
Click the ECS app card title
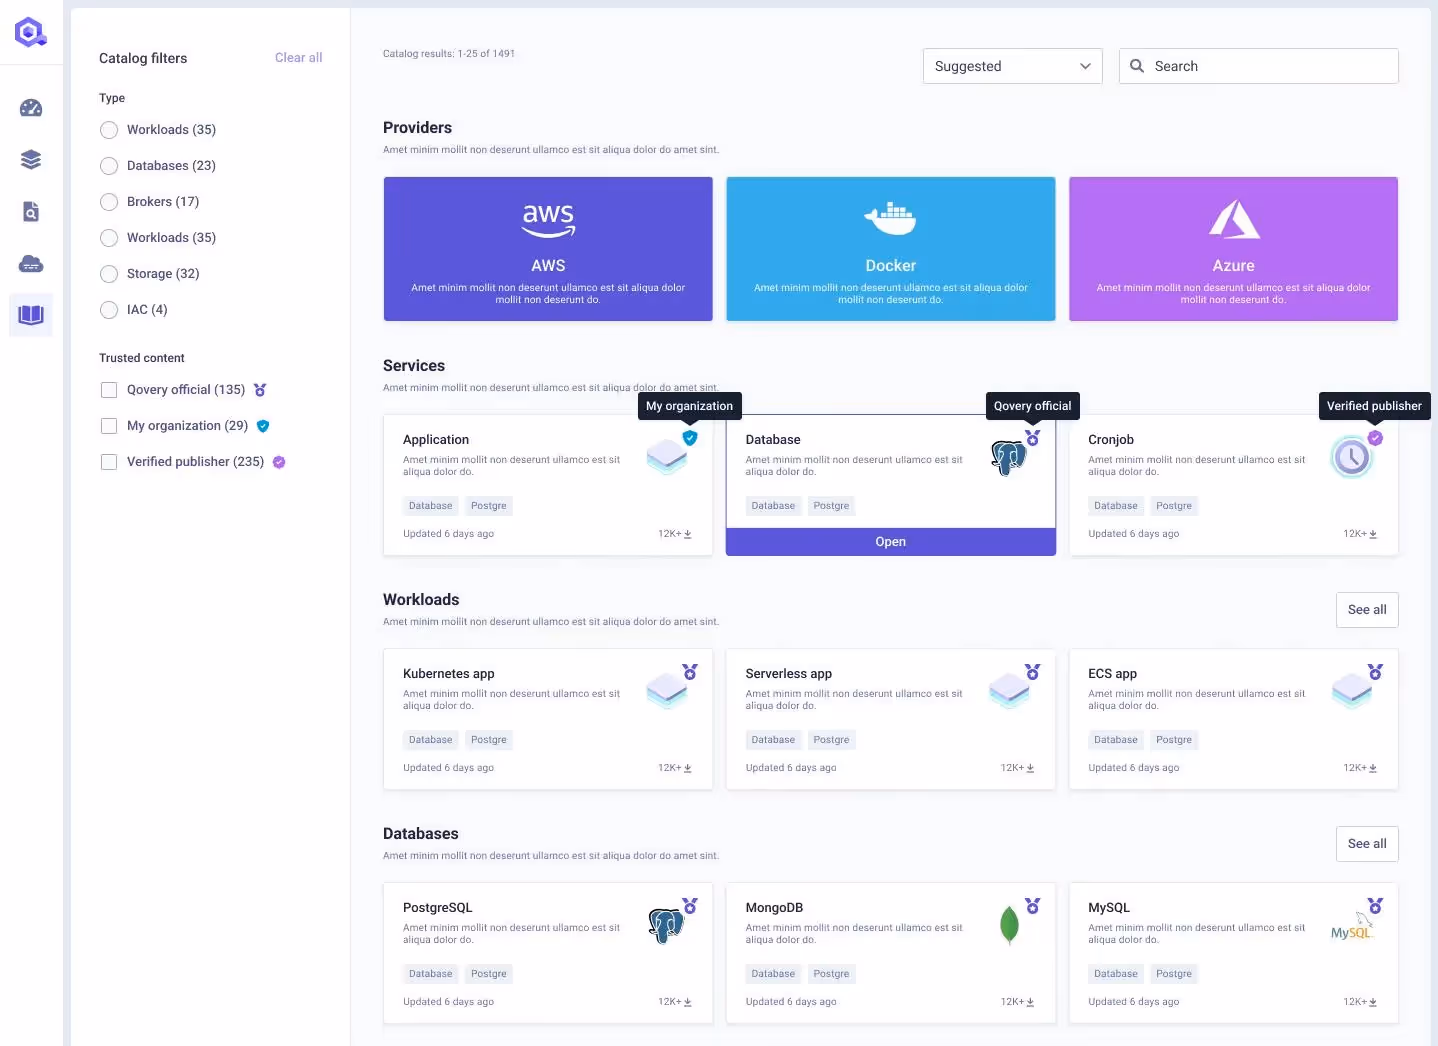point(1112,674)
